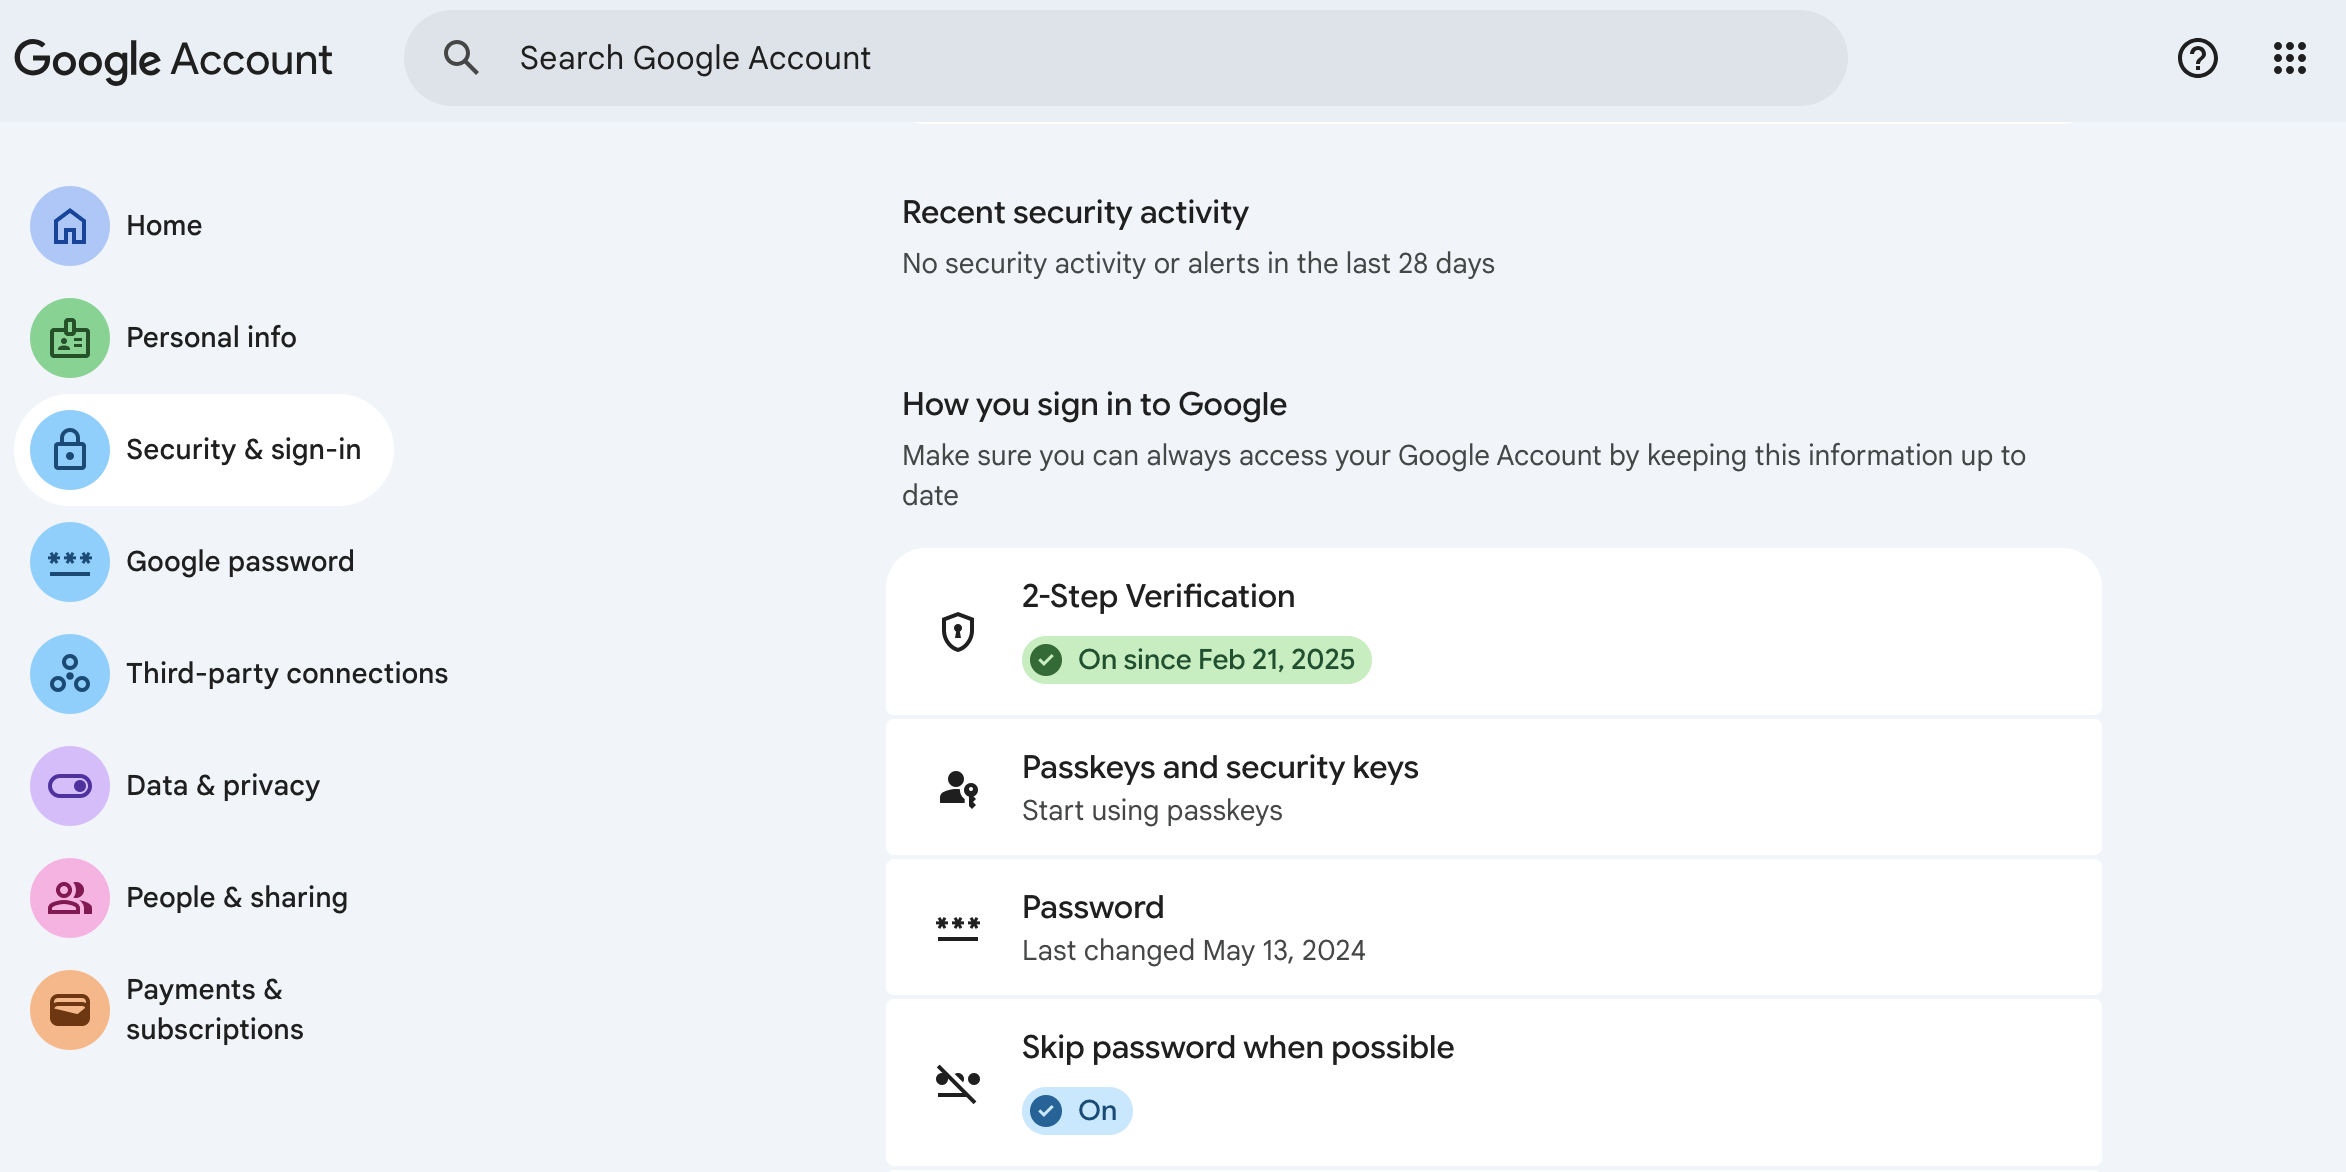The height and width of the screenshot is (1172, 2346).
Task: Click the Google password asterisks icon
Action: click(x=69, y=562)
